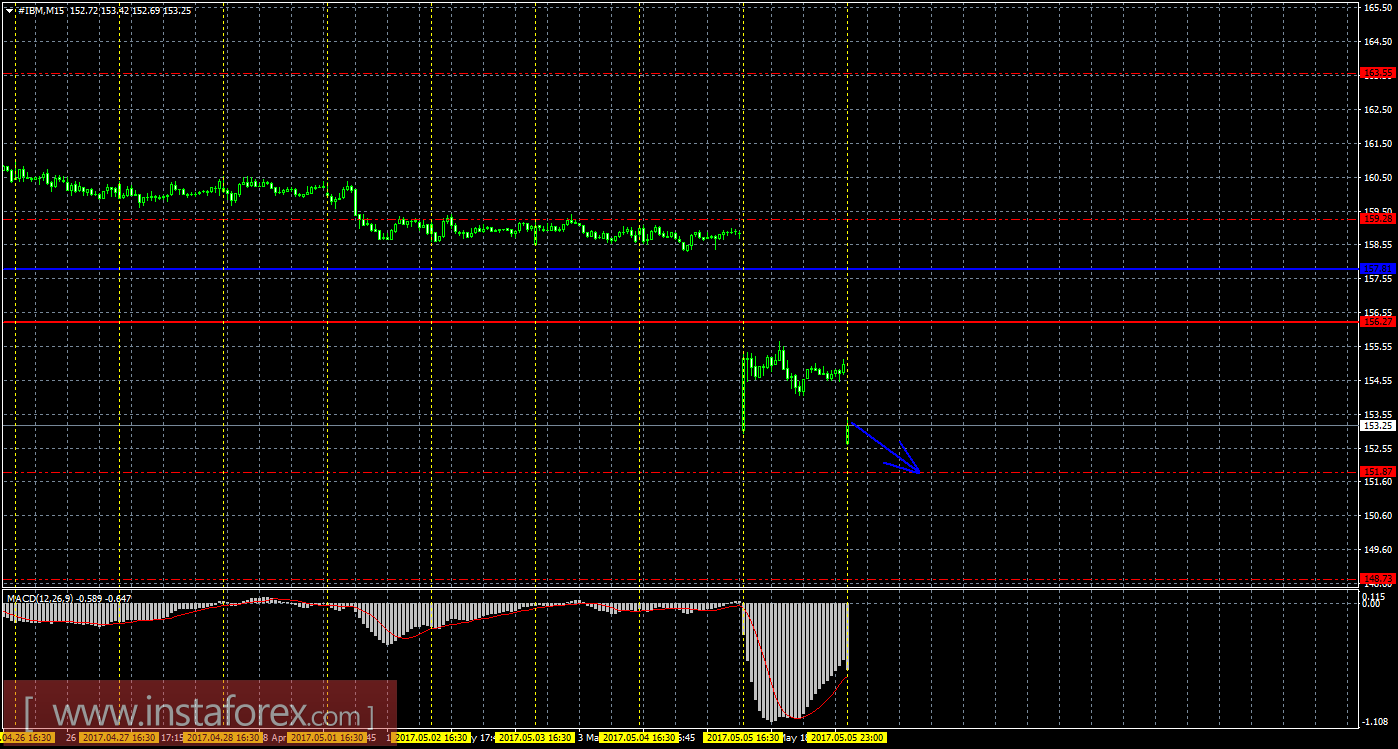This screenshot has width=1398, height=749.
Task: Click the 2017.05.05 23:00 date marker
Action: (847, 738)
